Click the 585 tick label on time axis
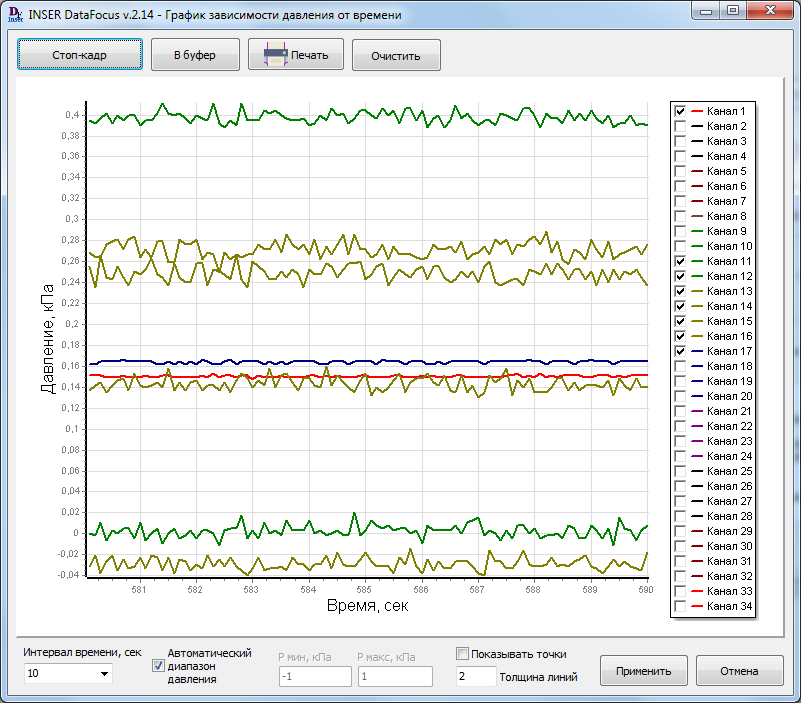Viewport: 801px width, 703px height. [x=364, y=590]
